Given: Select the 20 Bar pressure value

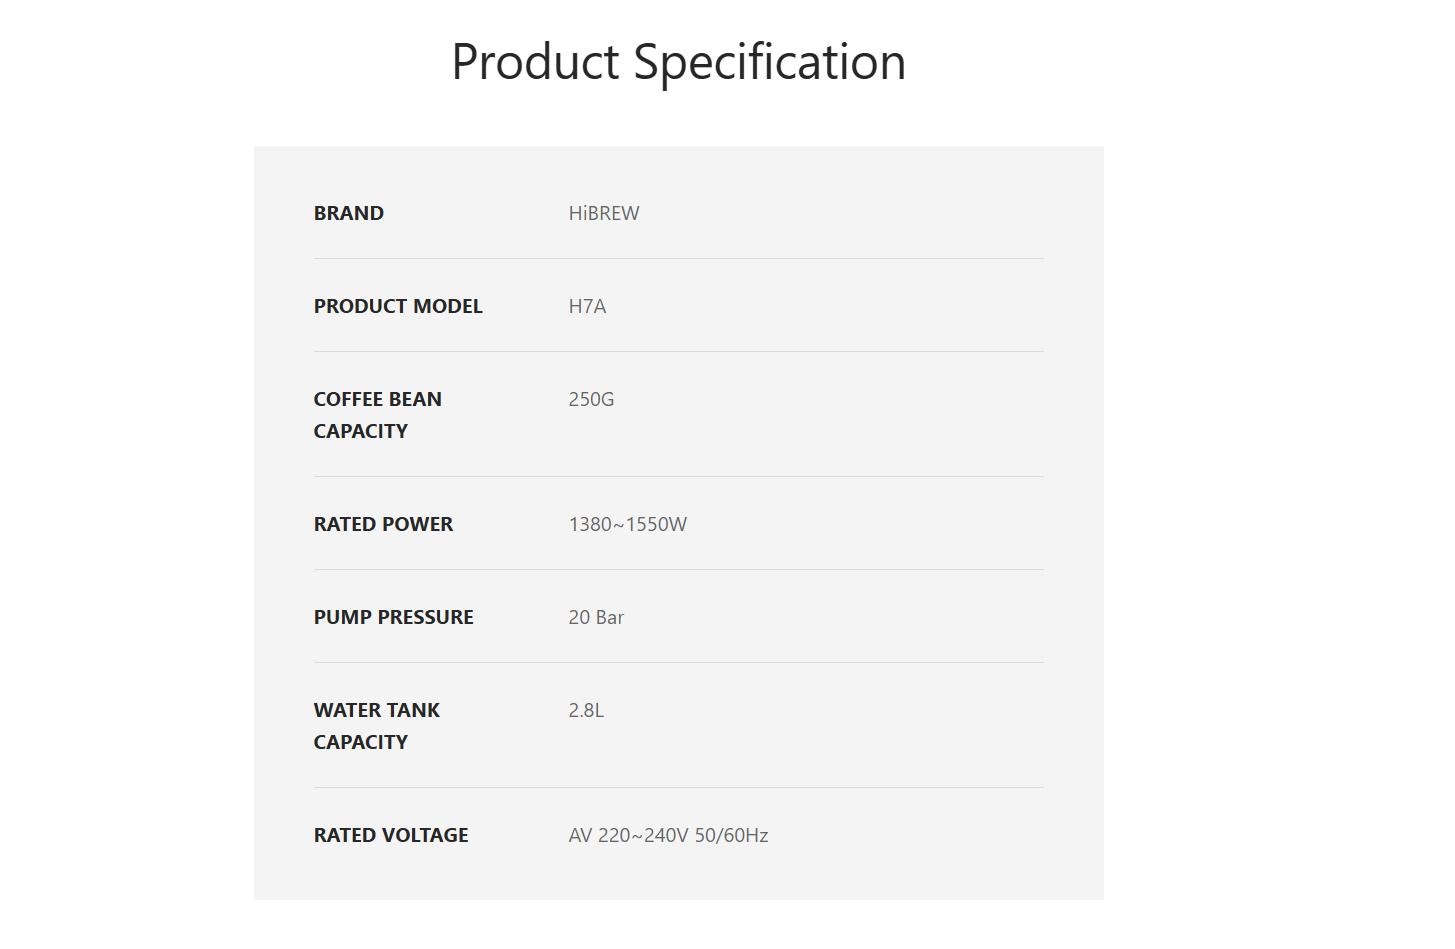Looking at the screenshot, I should coord(596,617).
